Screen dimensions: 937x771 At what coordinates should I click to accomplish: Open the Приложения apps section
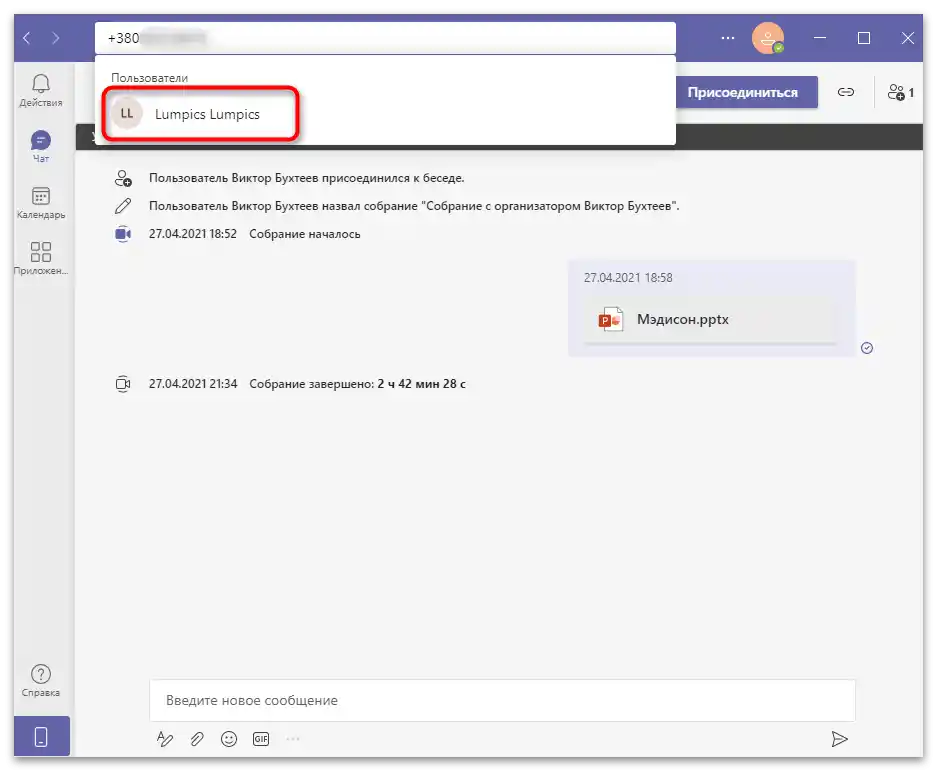pos(41,259)
